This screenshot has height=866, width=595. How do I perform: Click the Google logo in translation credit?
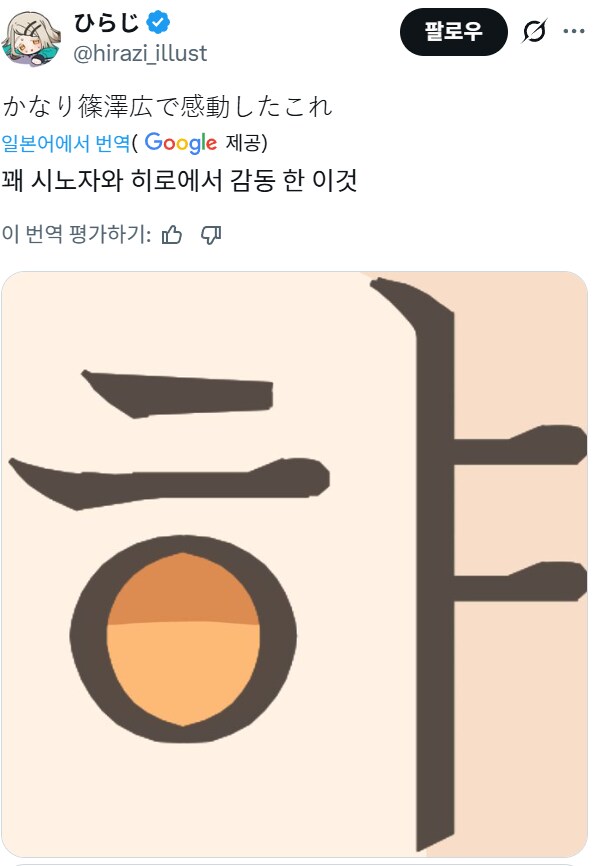(x=181, y=143)
